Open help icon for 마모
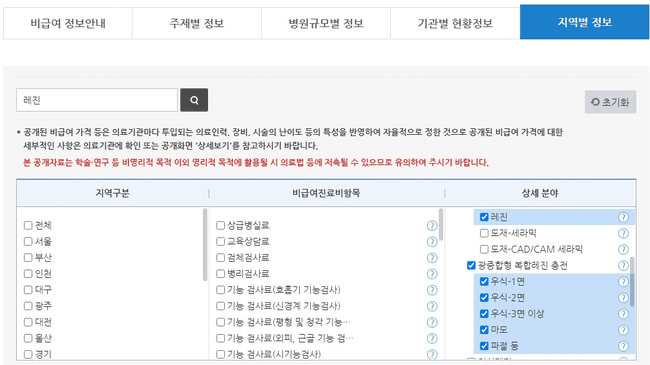650x365 pixels. click(623, 330)
